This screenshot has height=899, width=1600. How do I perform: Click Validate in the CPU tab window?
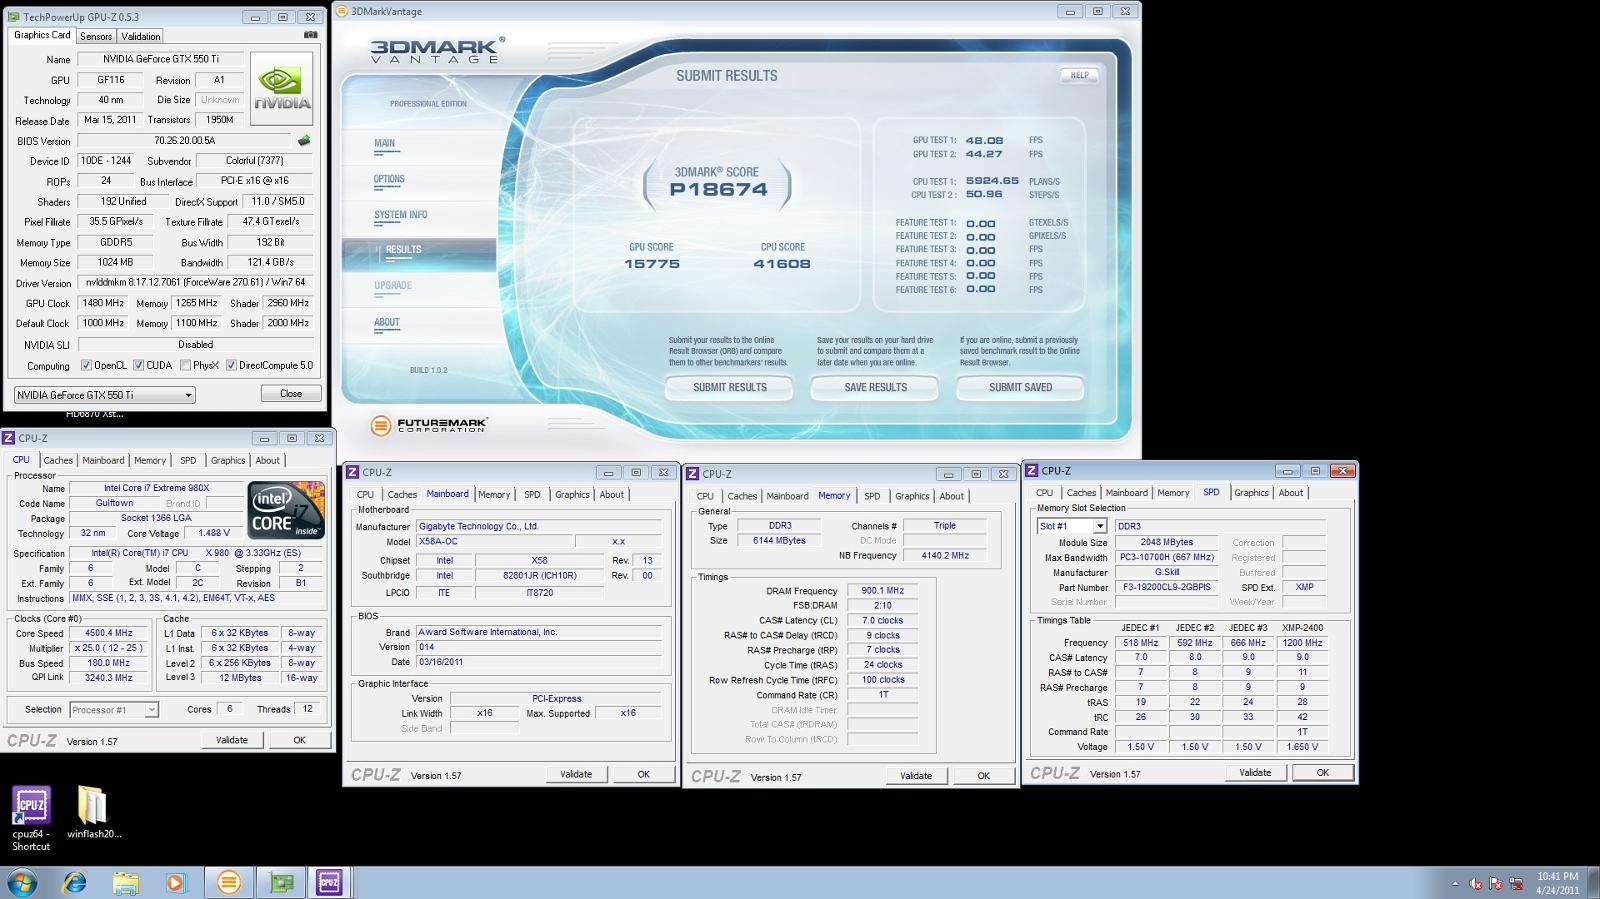click(x=232, y=740)
